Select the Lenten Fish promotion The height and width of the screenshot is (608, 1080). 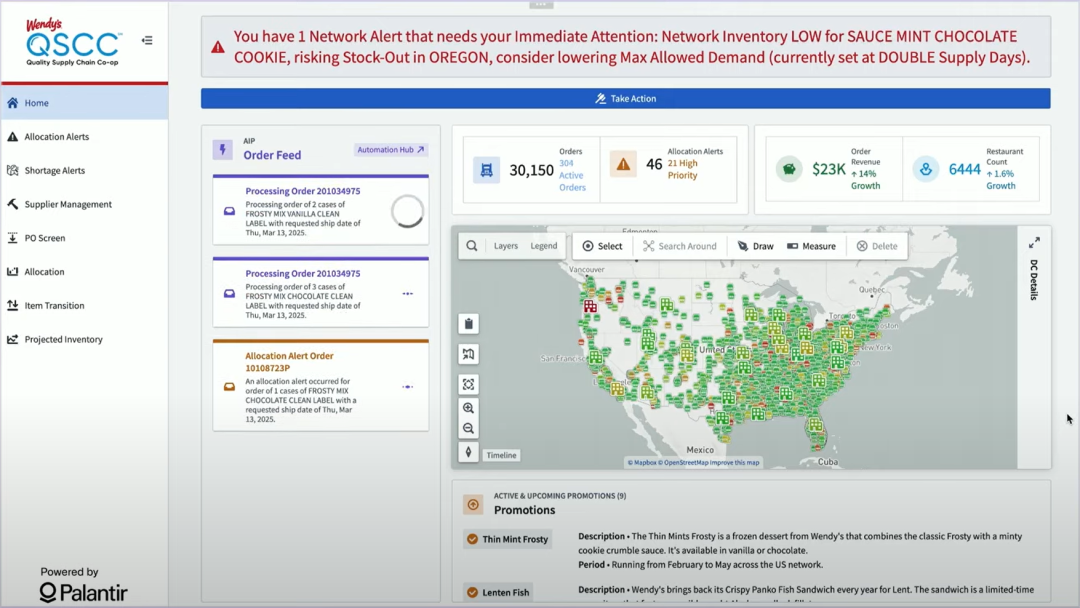coord(499,592)
